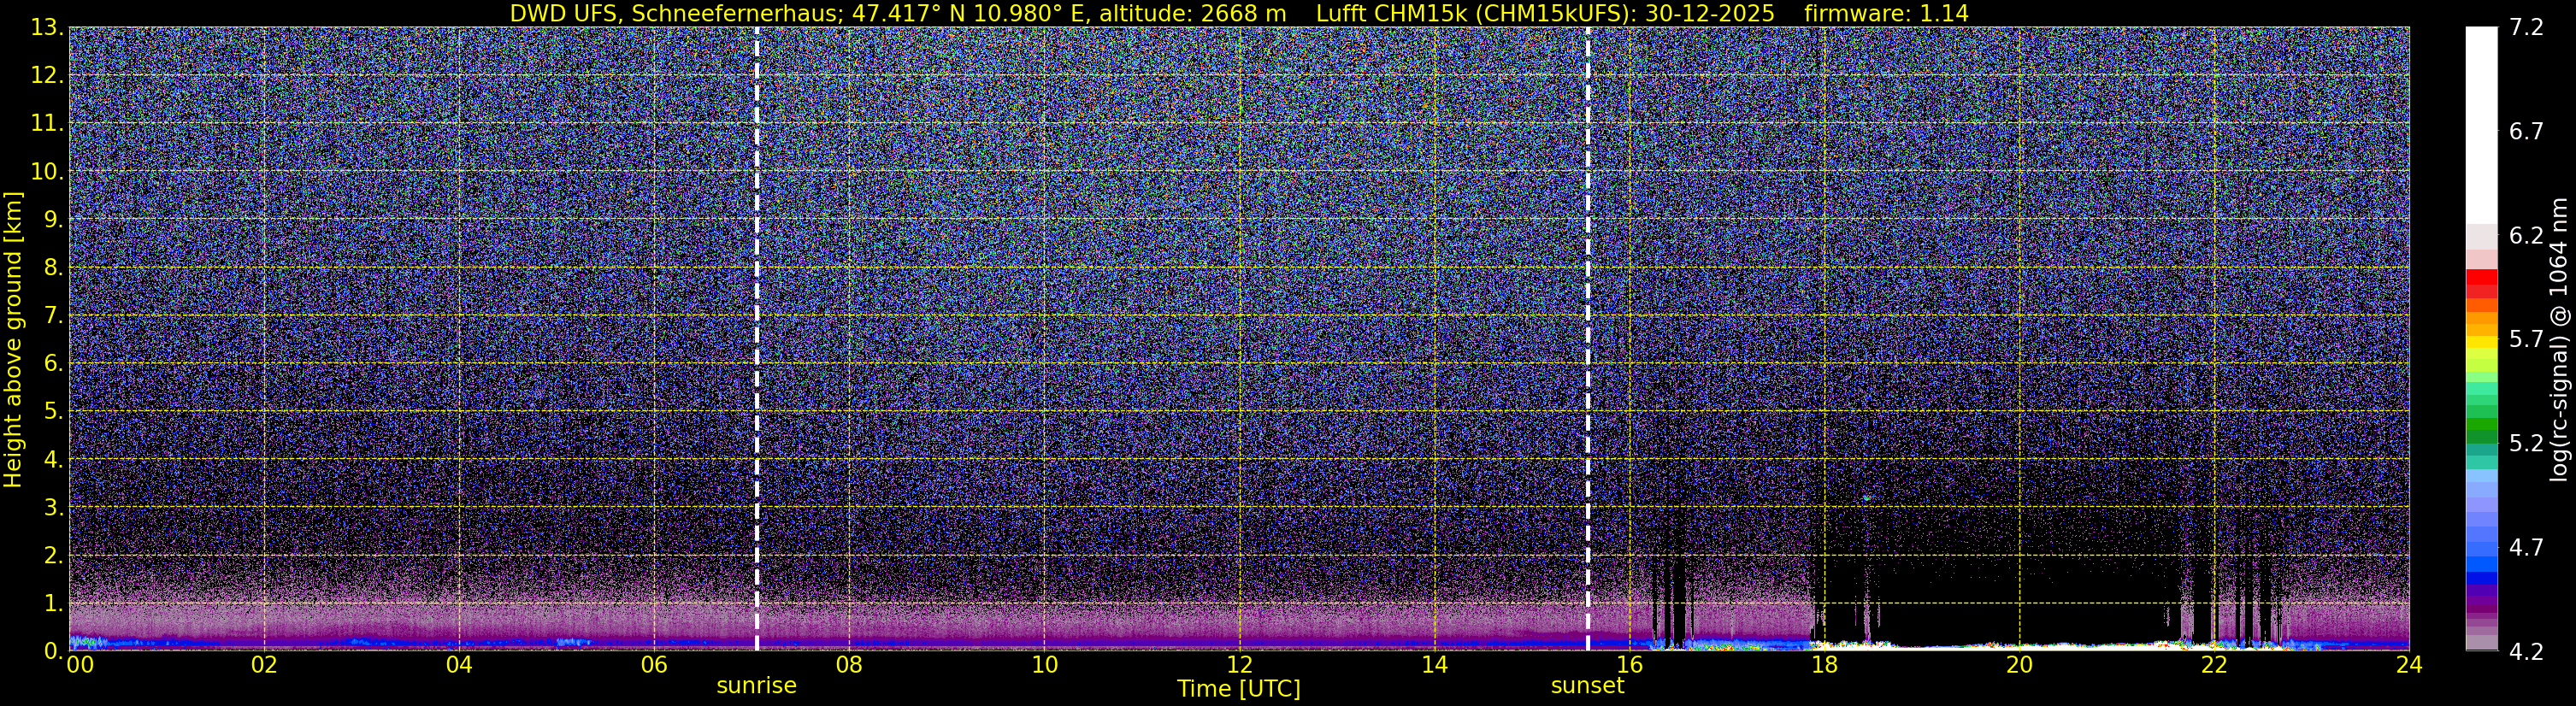Screen dimensions: 2576x706
Task: Click the '1.' height axis tick label
Action: coord(54,603)
